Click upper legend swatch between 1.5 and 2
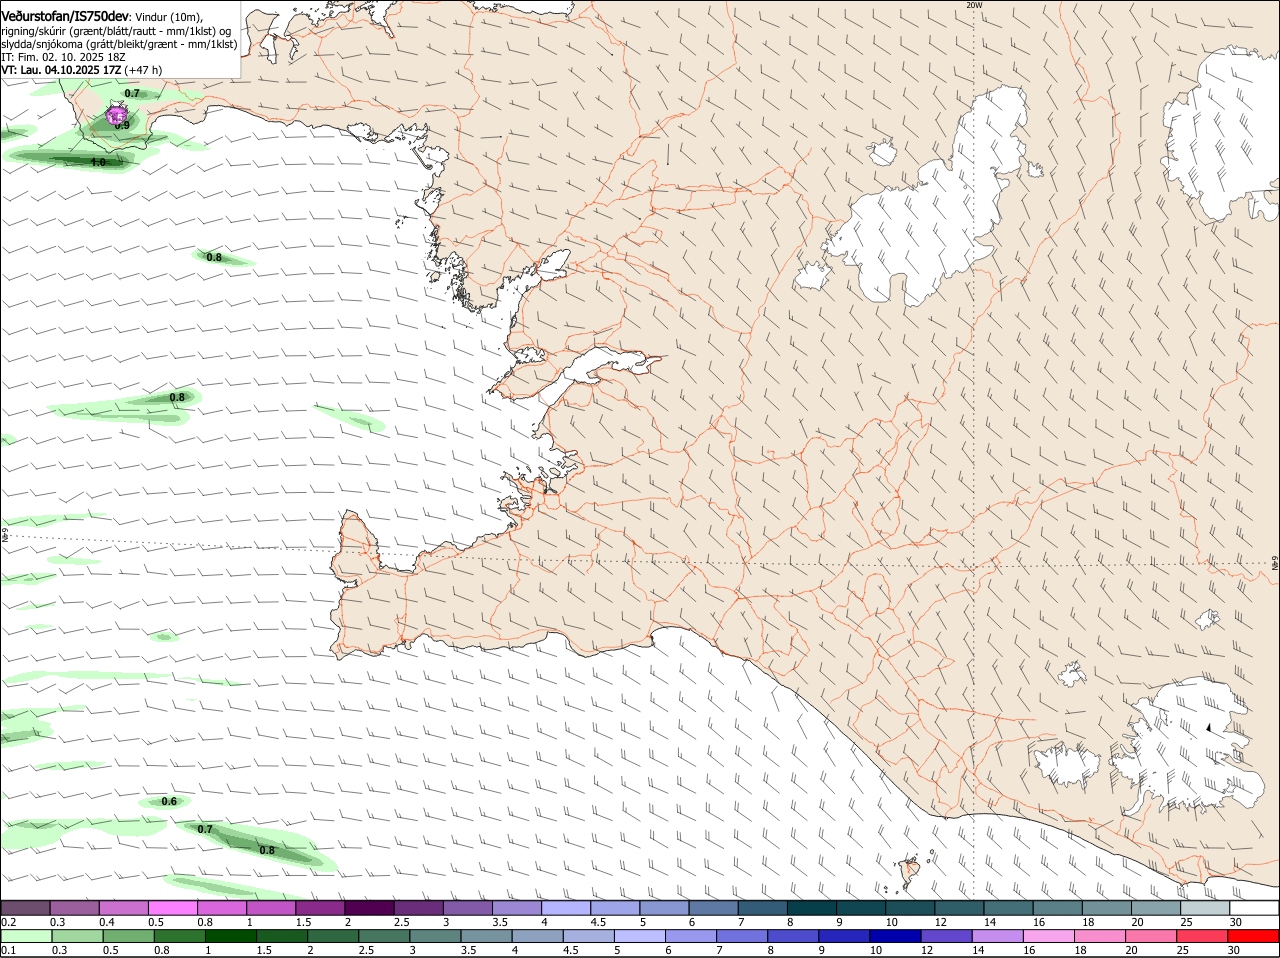 319,907
